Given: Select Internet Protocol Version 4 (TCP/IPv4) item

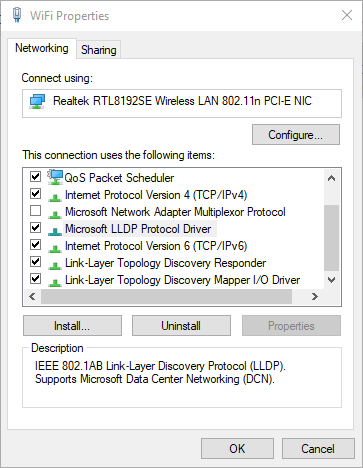Looking at the screenshot, I should 156,195.
